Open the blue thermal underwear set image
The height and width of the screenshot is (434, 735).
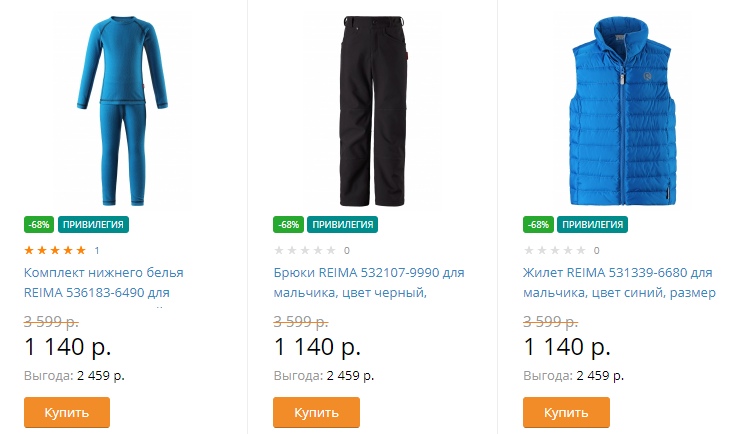[x=122, y=111]
